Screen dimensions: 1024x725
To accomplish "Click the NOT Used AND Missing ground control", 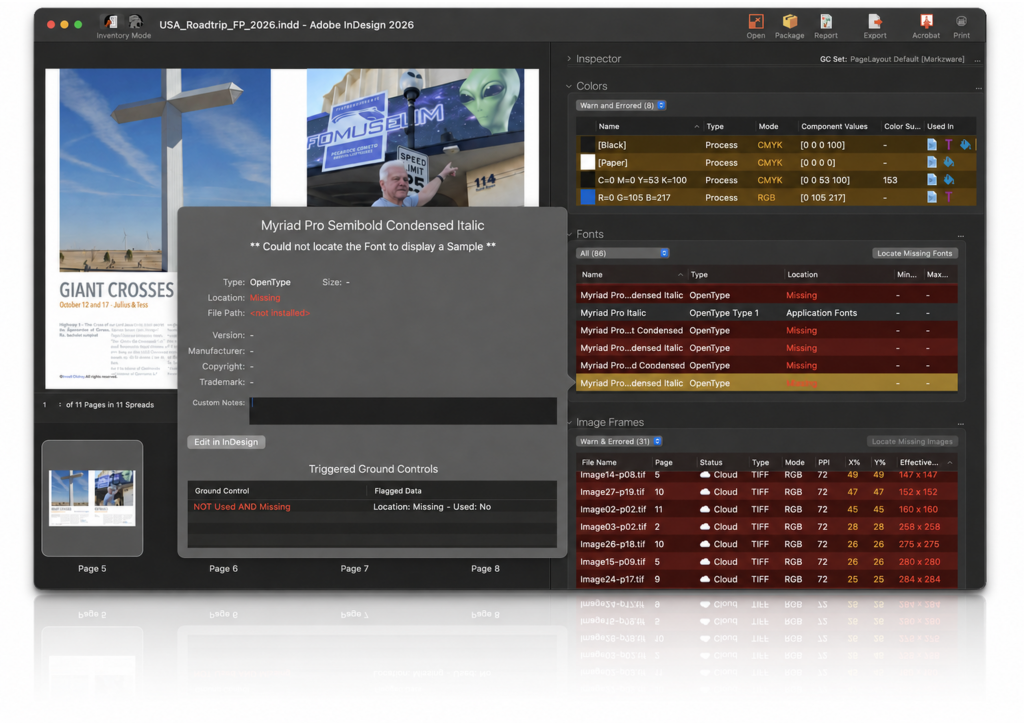I will pos(242,507).
